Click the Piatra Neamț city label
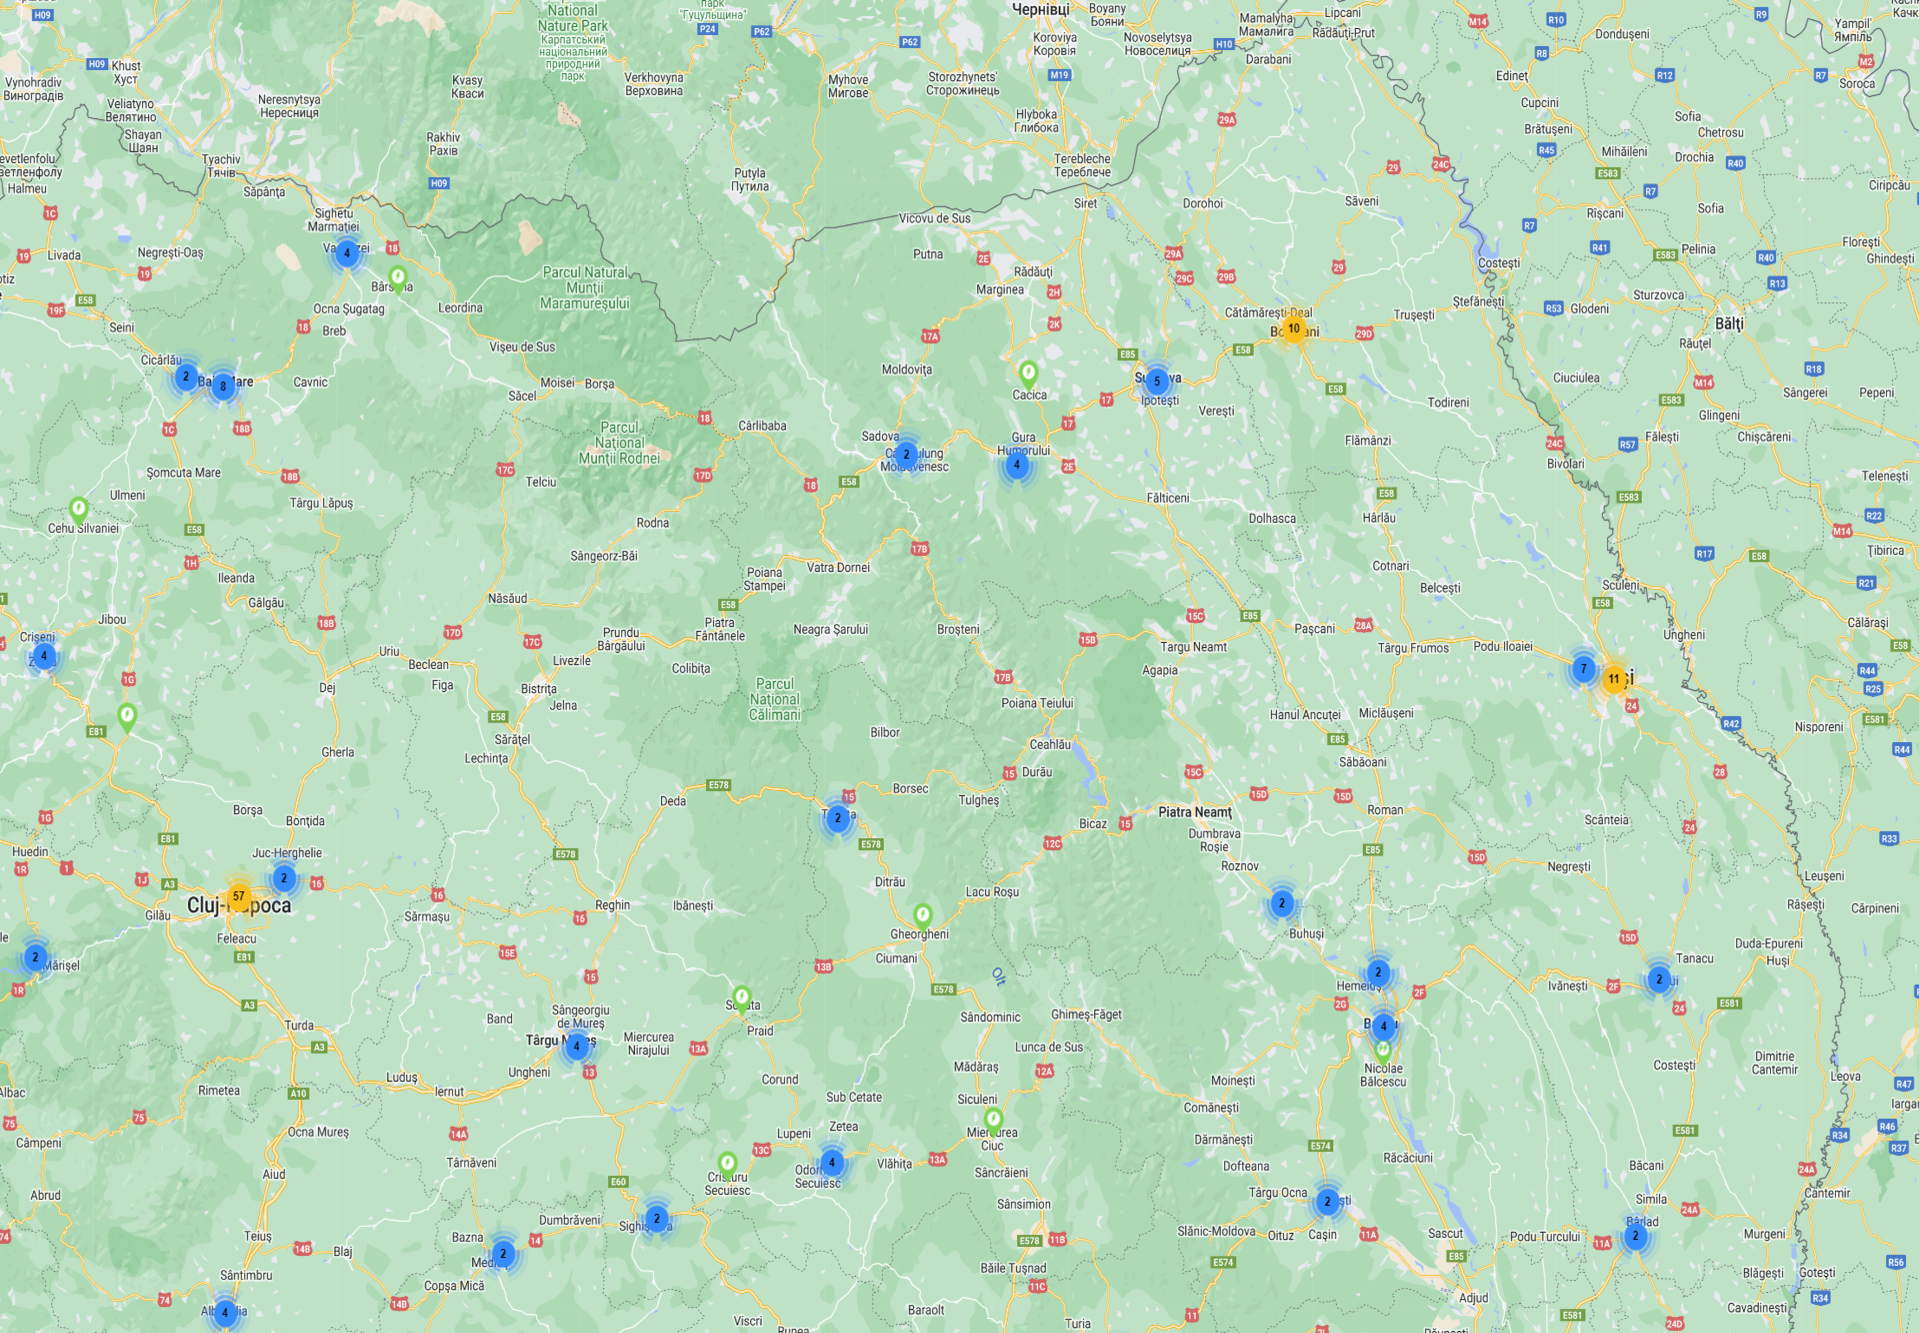The width and height of the screenshot is (1919, 1333). (x=1194, y=812)
